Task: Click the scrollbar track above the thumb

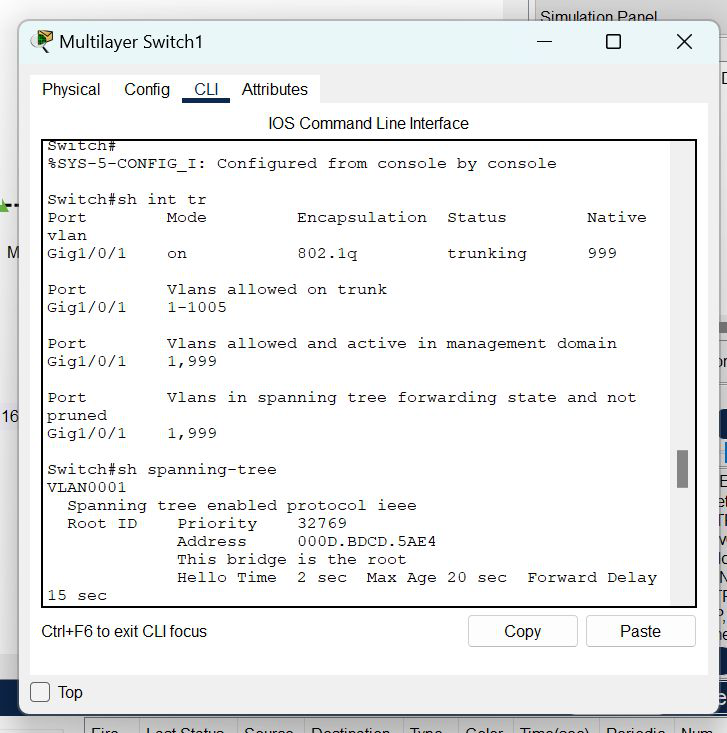Action: click(682, 300)
